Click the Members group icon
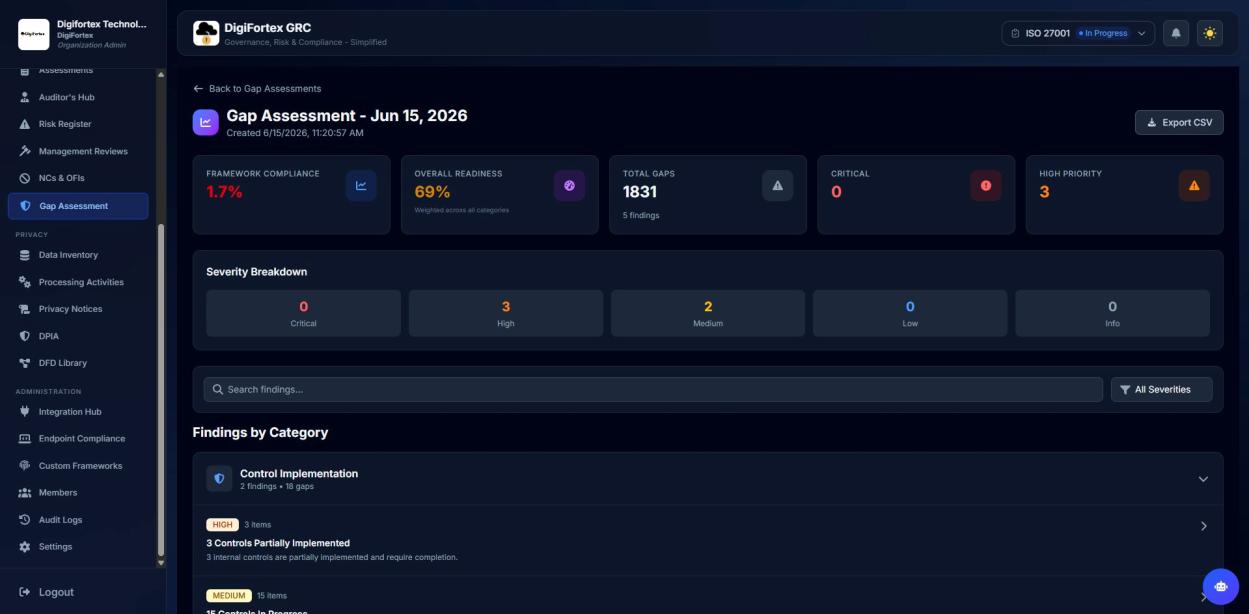This screenshot has height=614, width=1249. pos(25,493)
